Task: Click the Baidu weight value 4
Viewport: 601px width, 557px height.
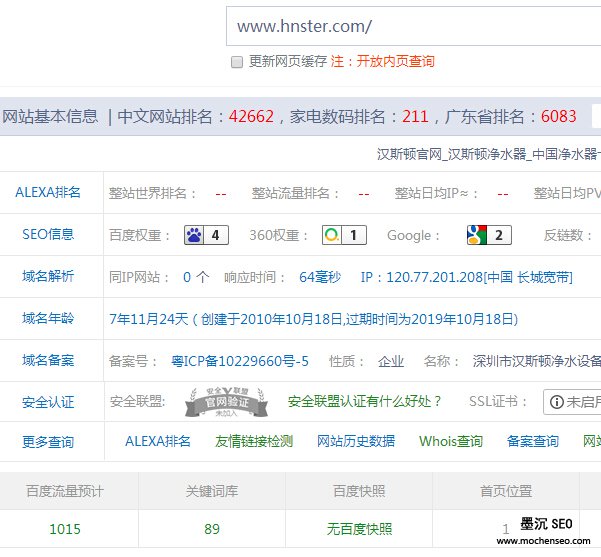Action: [216, 235]
